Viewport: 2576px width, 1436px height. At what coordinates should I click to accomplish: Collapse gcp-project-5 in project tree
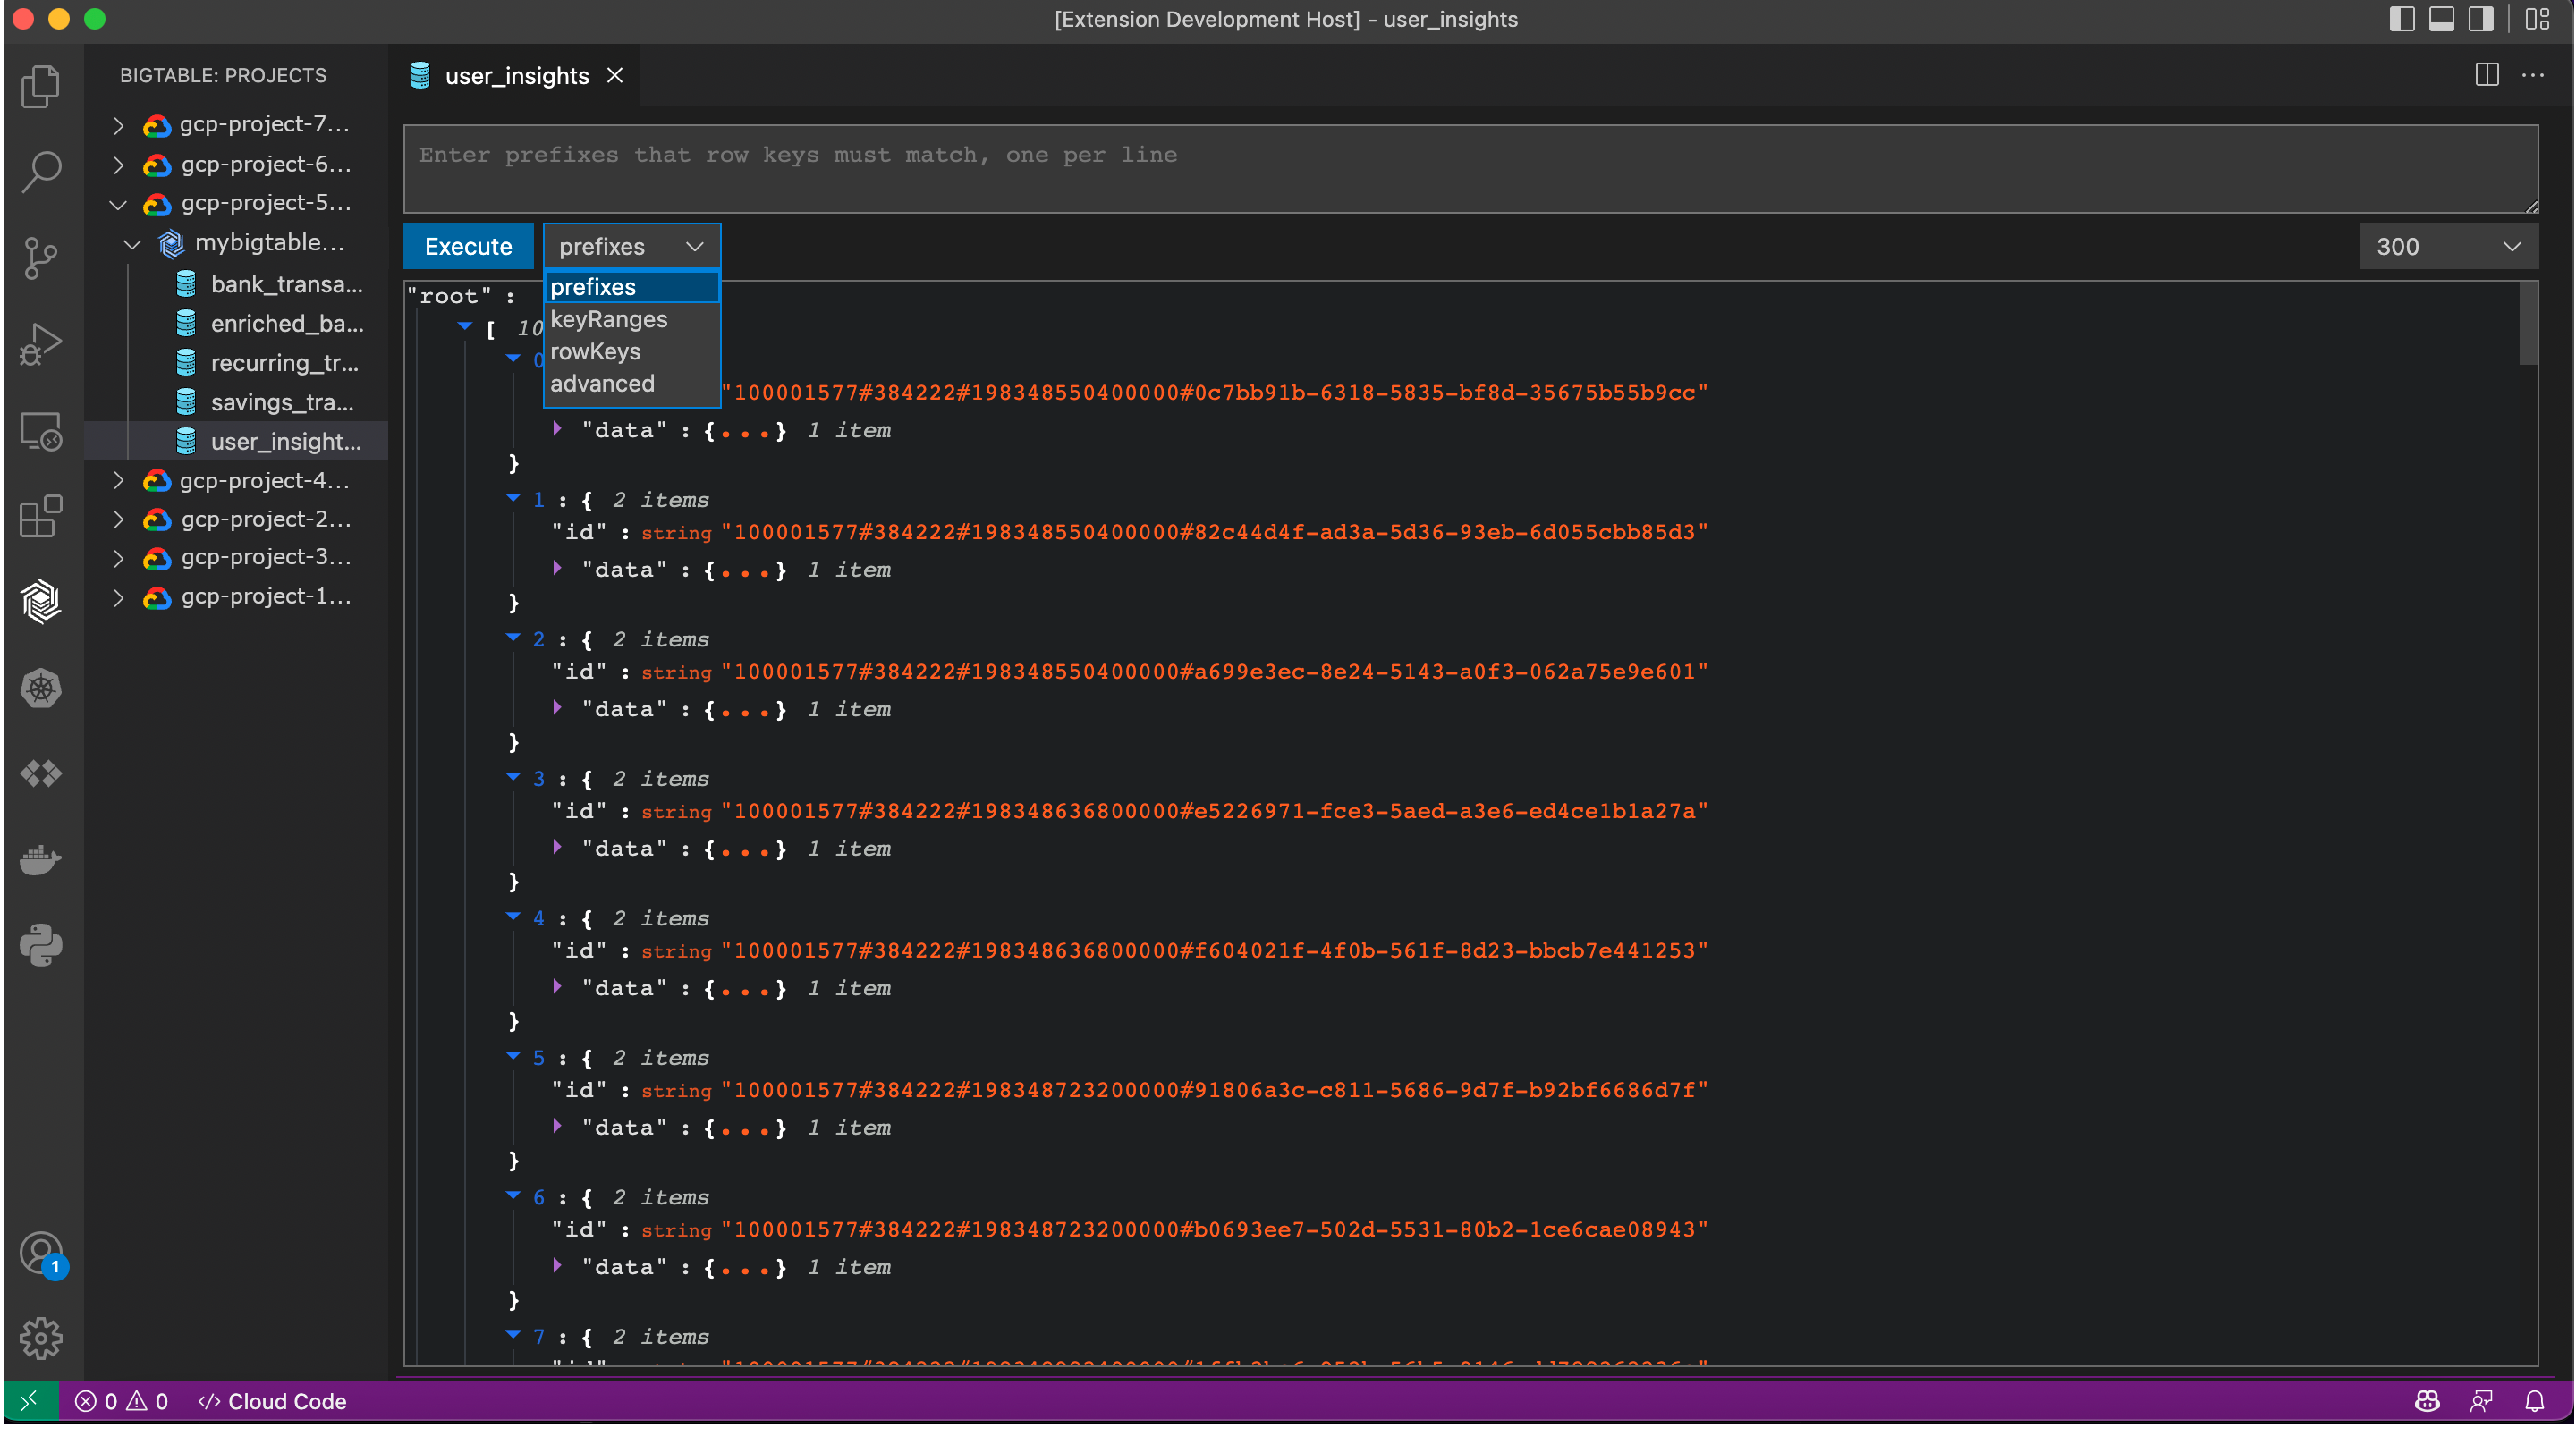[x=118, y=204]
